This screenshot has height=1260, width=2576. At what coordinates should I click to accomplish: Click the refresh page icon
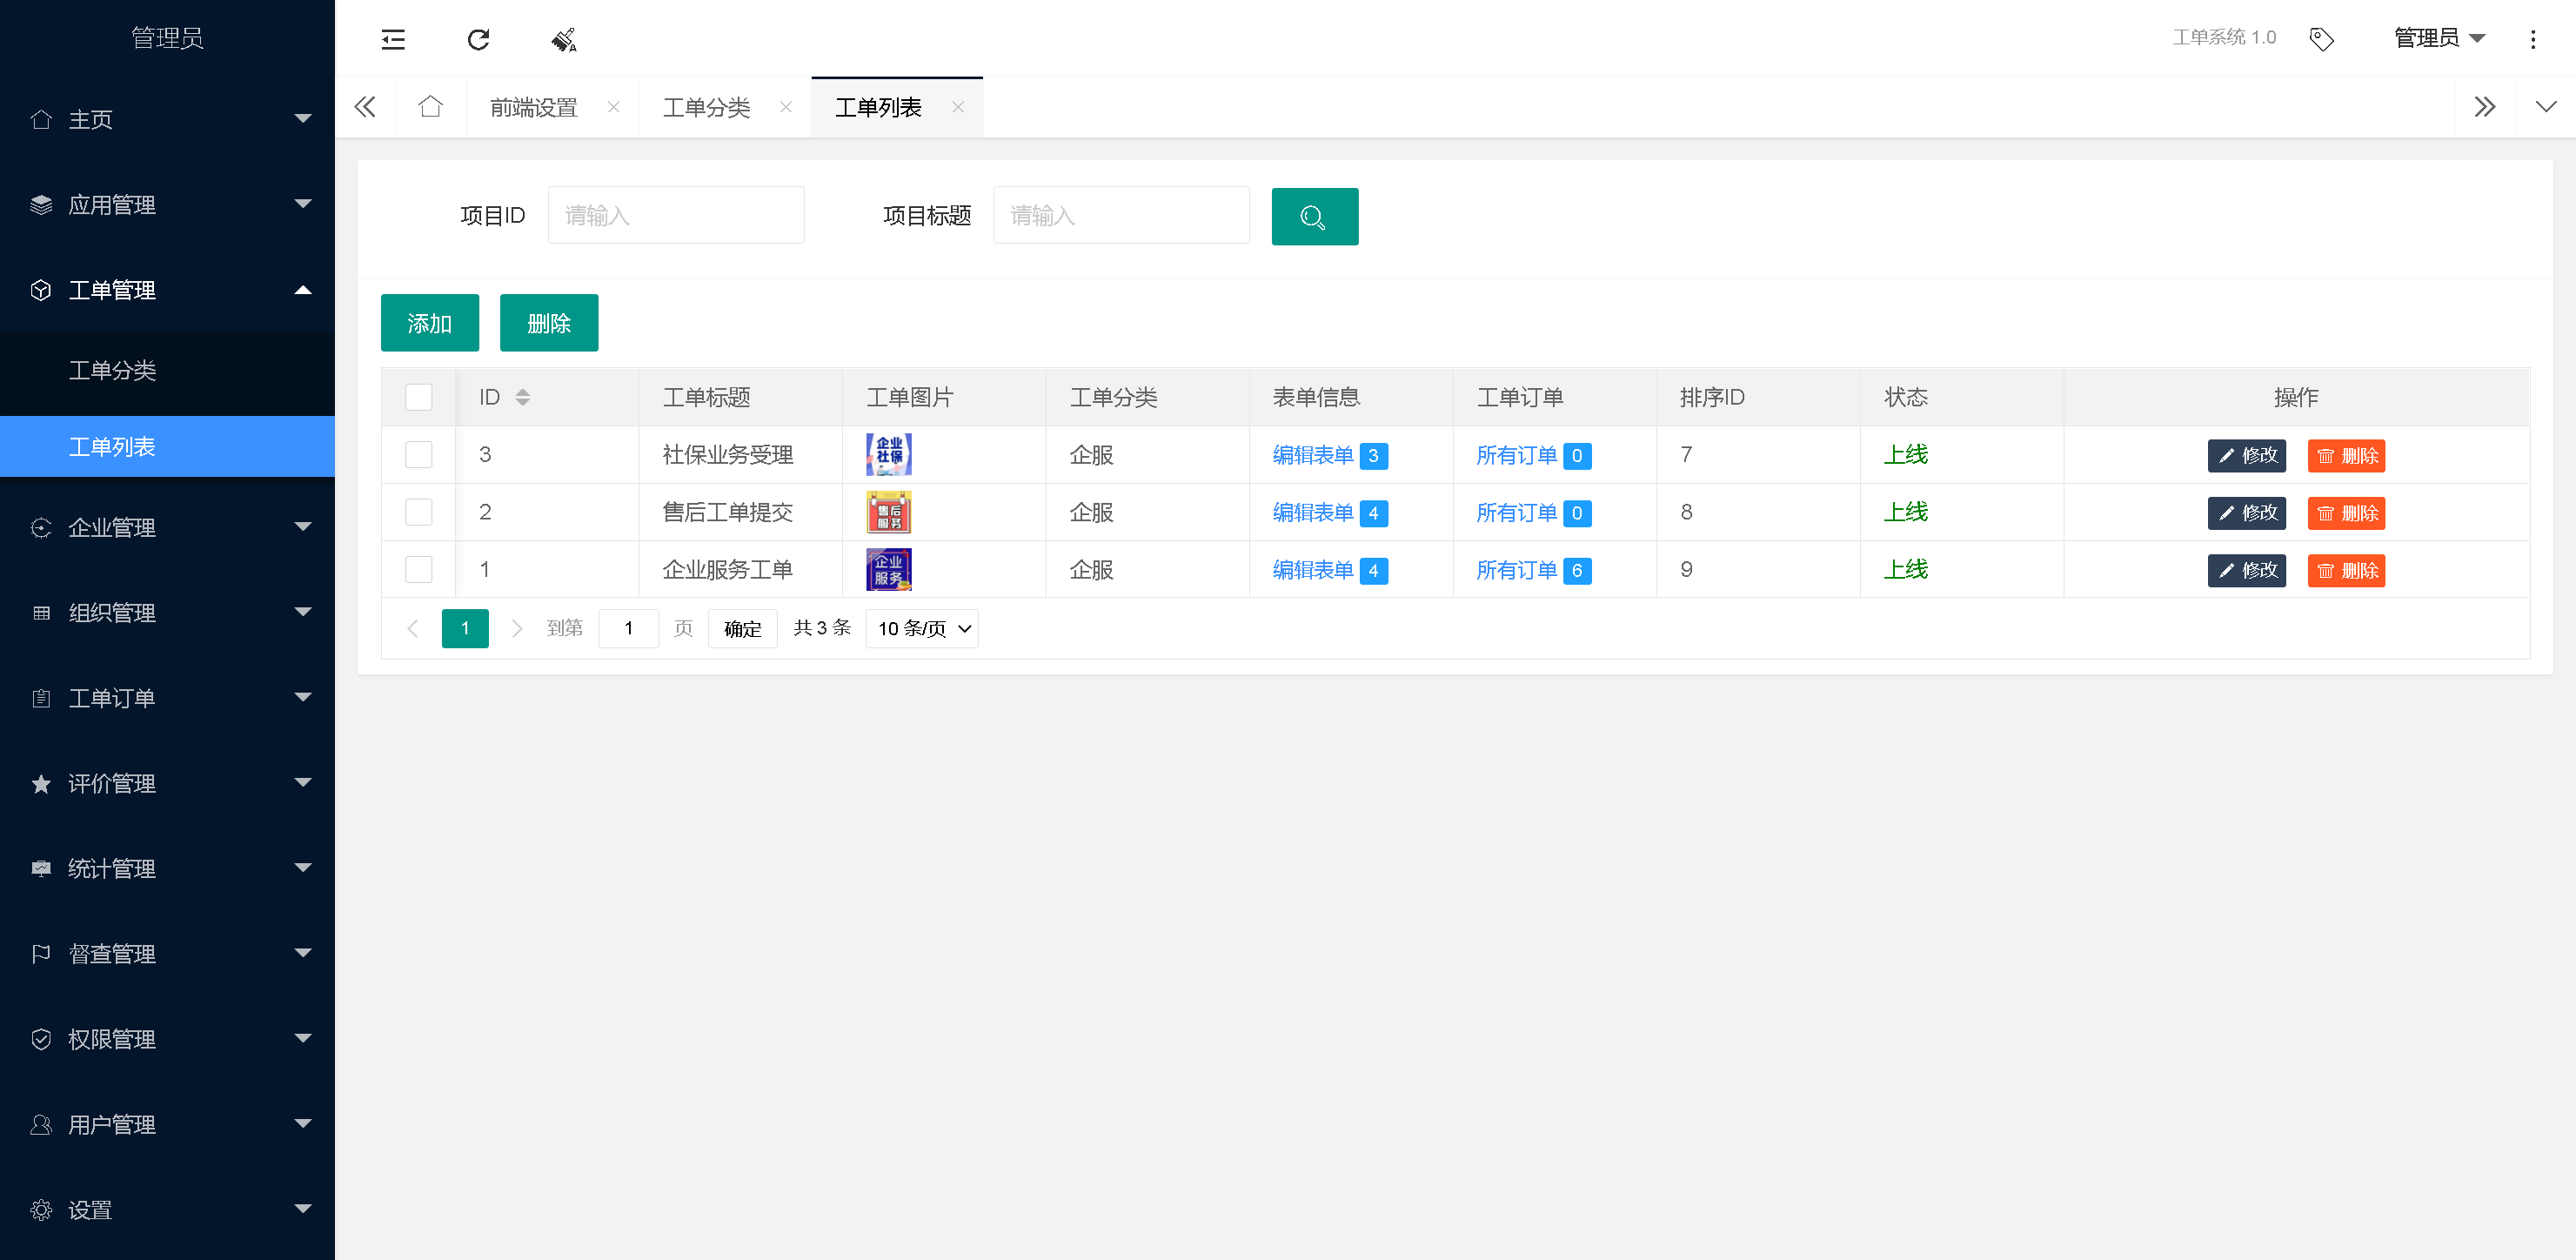[x=478, y=39]
